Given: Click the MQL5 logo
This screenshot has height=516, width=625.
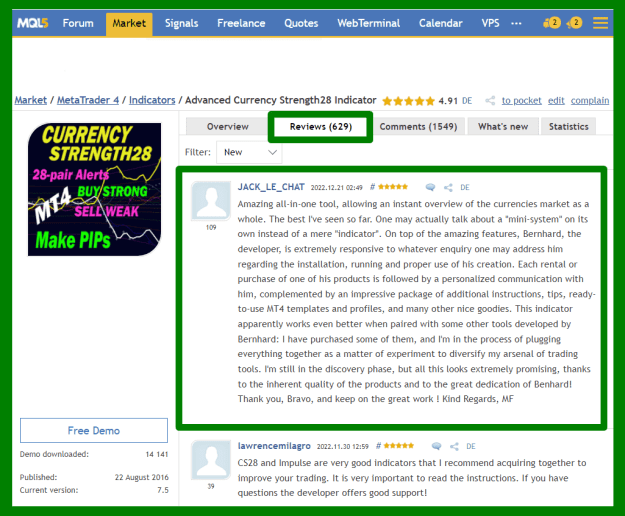Looking at the screenshot, I should [x=32, y=23].
